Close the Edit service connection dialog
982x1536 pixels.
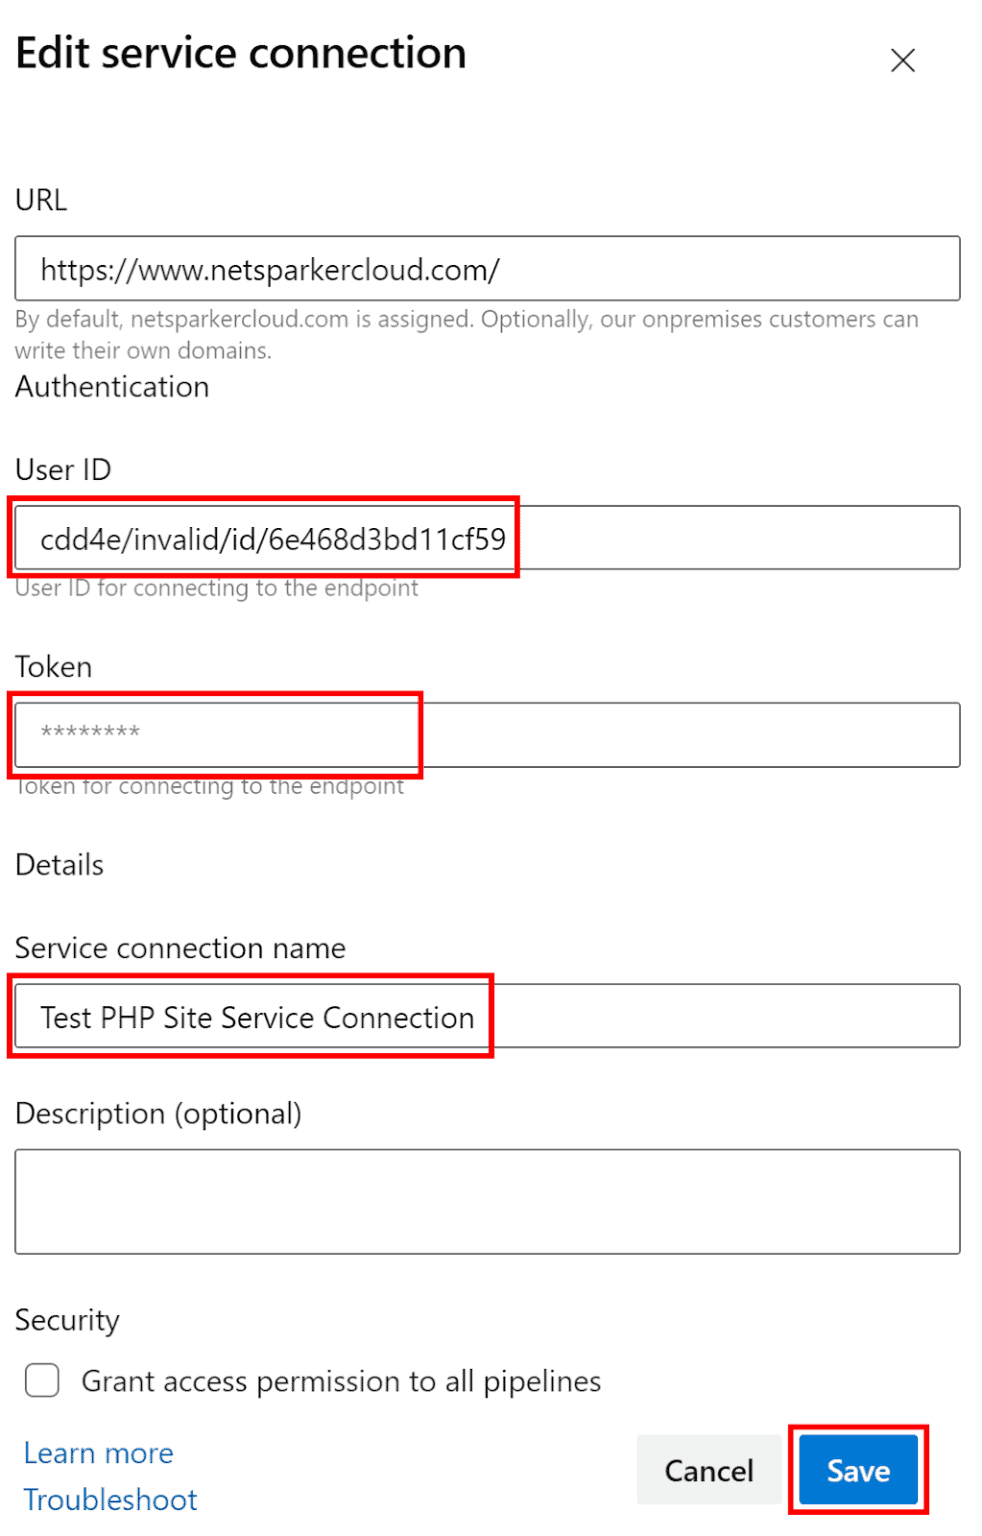click(x=901, y=60)
